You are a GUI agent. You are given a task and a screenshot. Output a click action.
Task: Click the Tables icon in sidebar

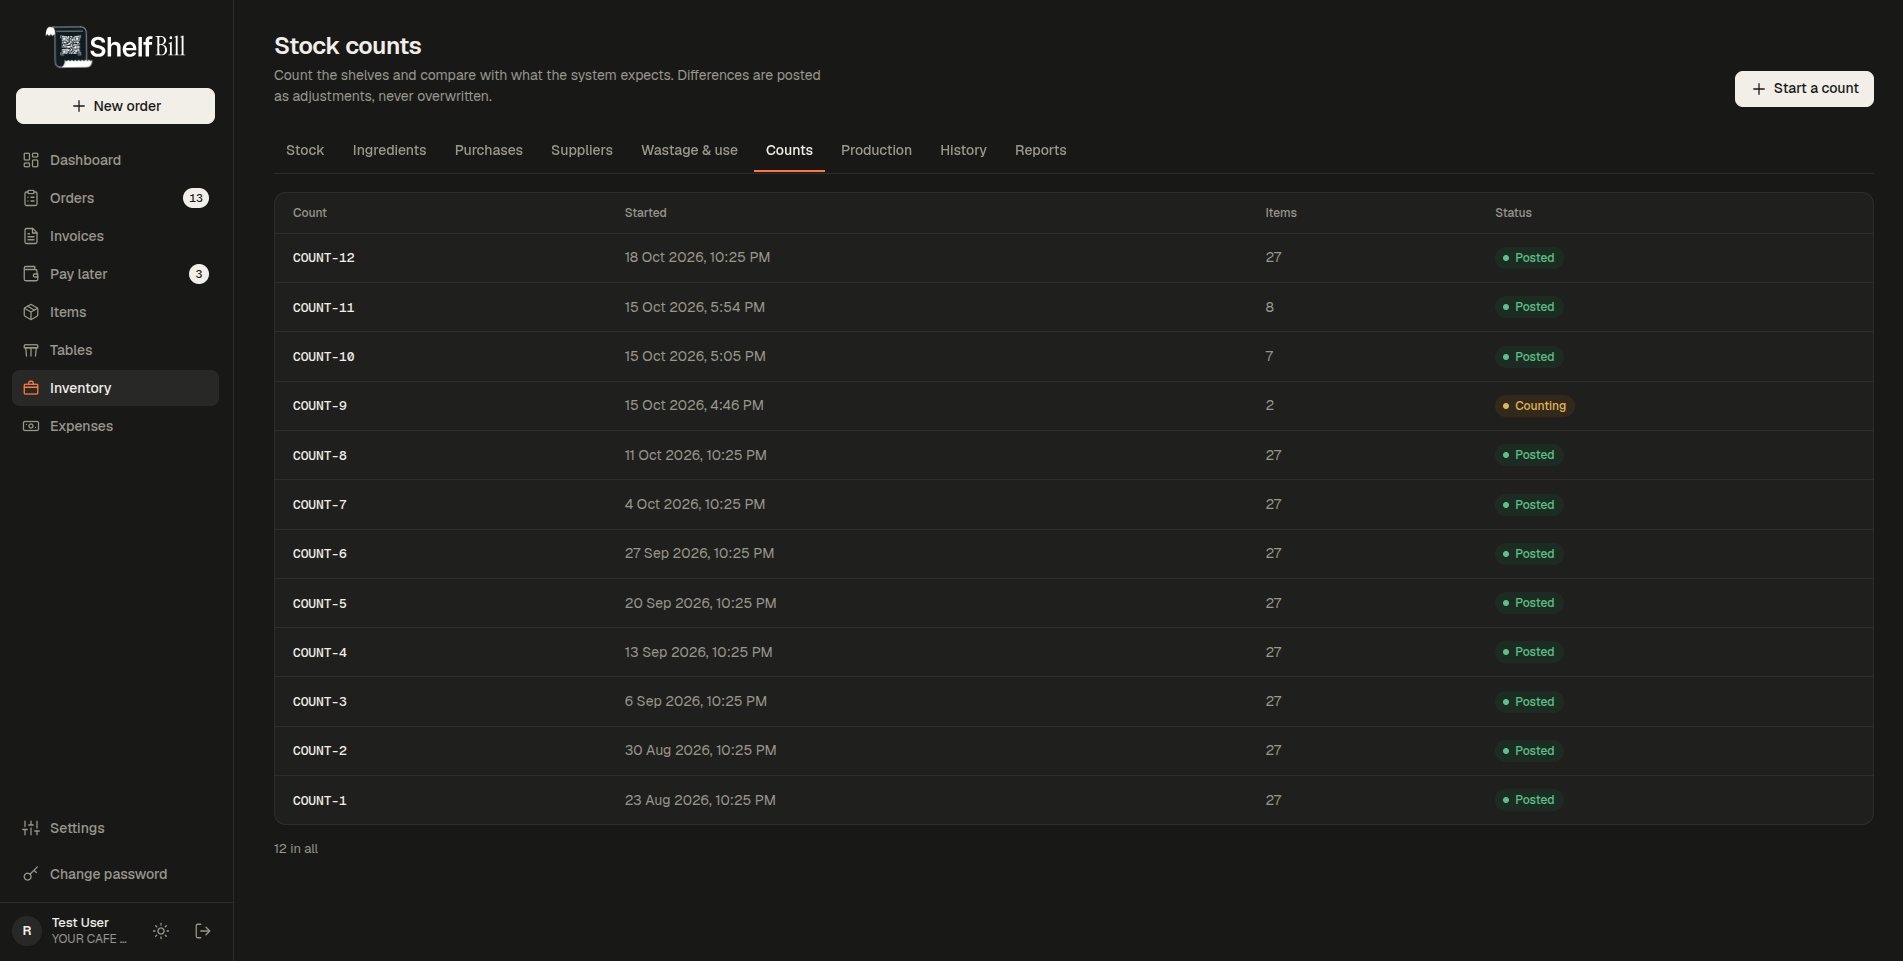pos(31,350)
